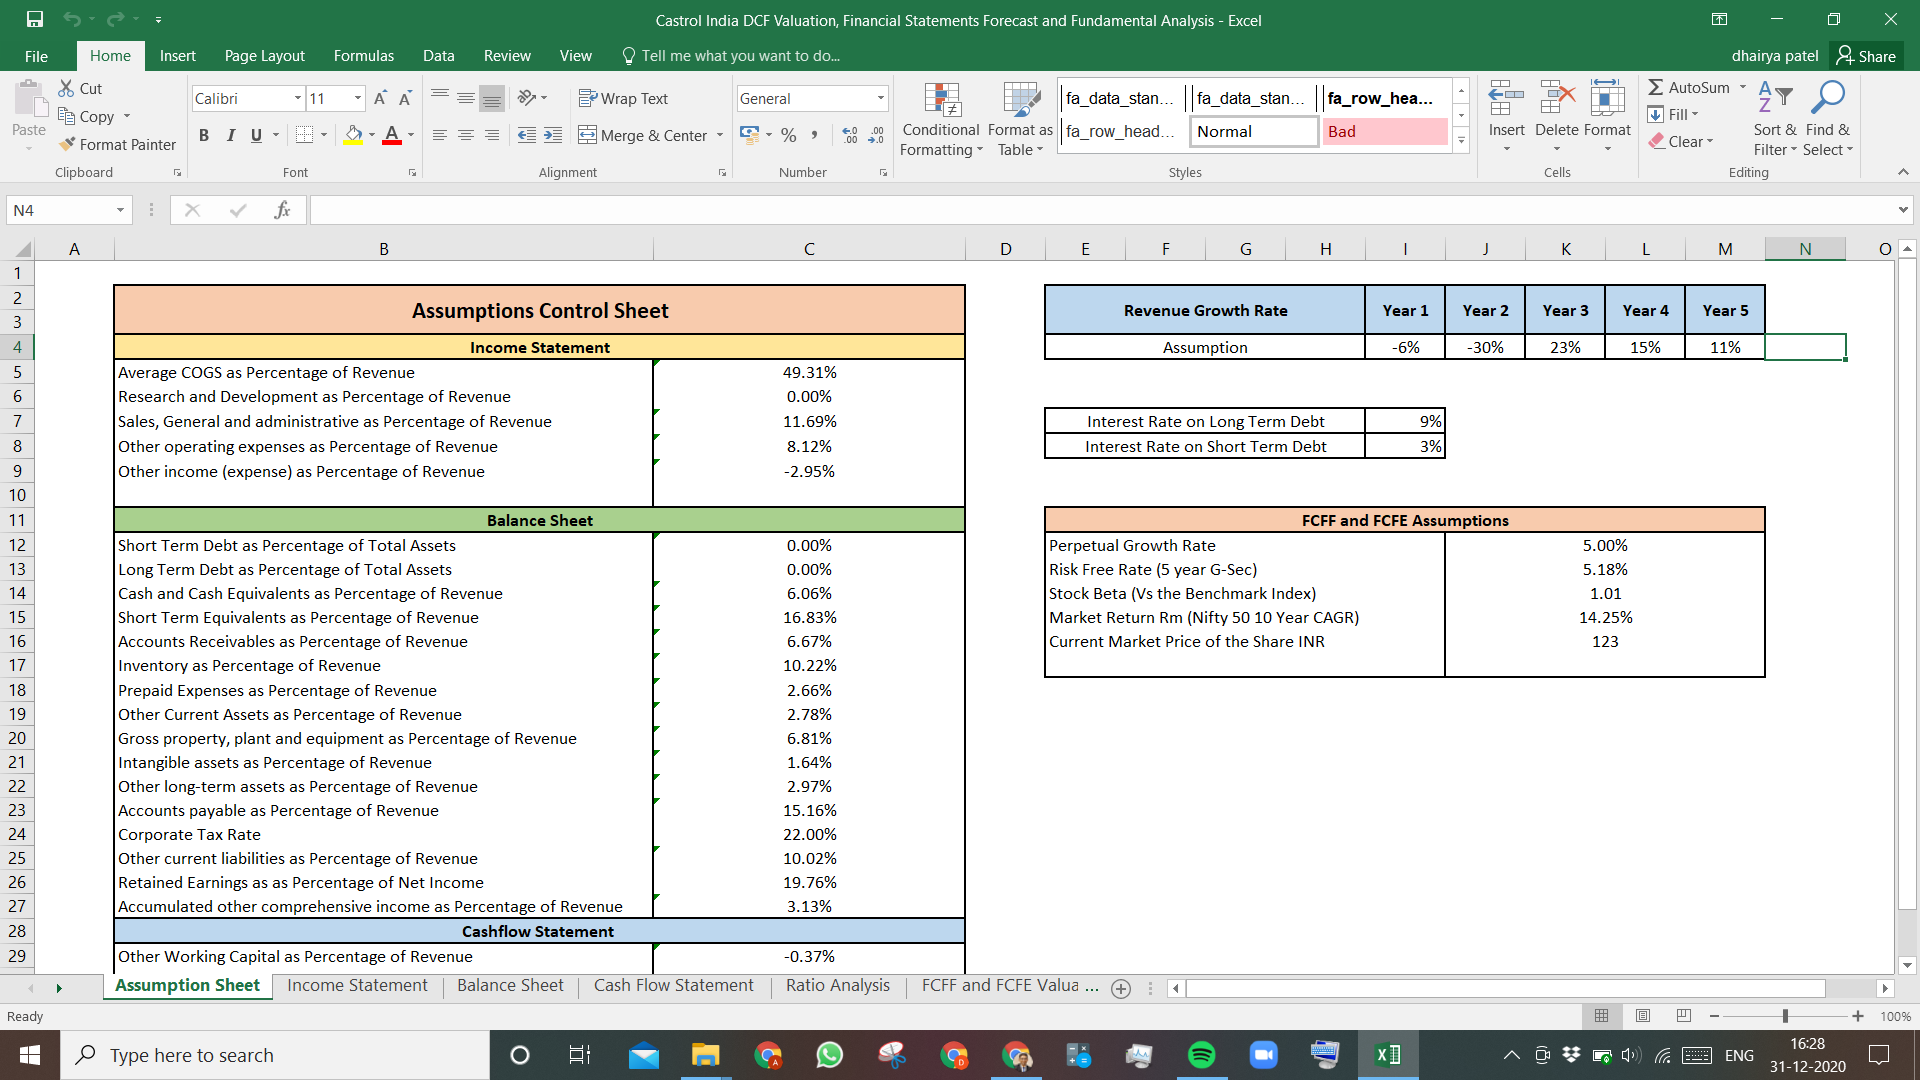Open Find & Select menu

click(1829, 119)
